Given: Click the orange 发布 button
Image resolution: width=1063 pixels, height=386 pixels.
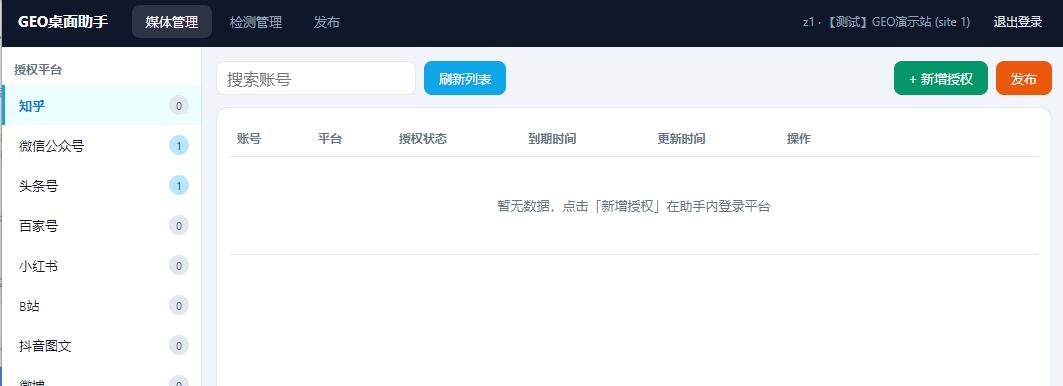Looking at the screenshot, I should pos(1024,79).
